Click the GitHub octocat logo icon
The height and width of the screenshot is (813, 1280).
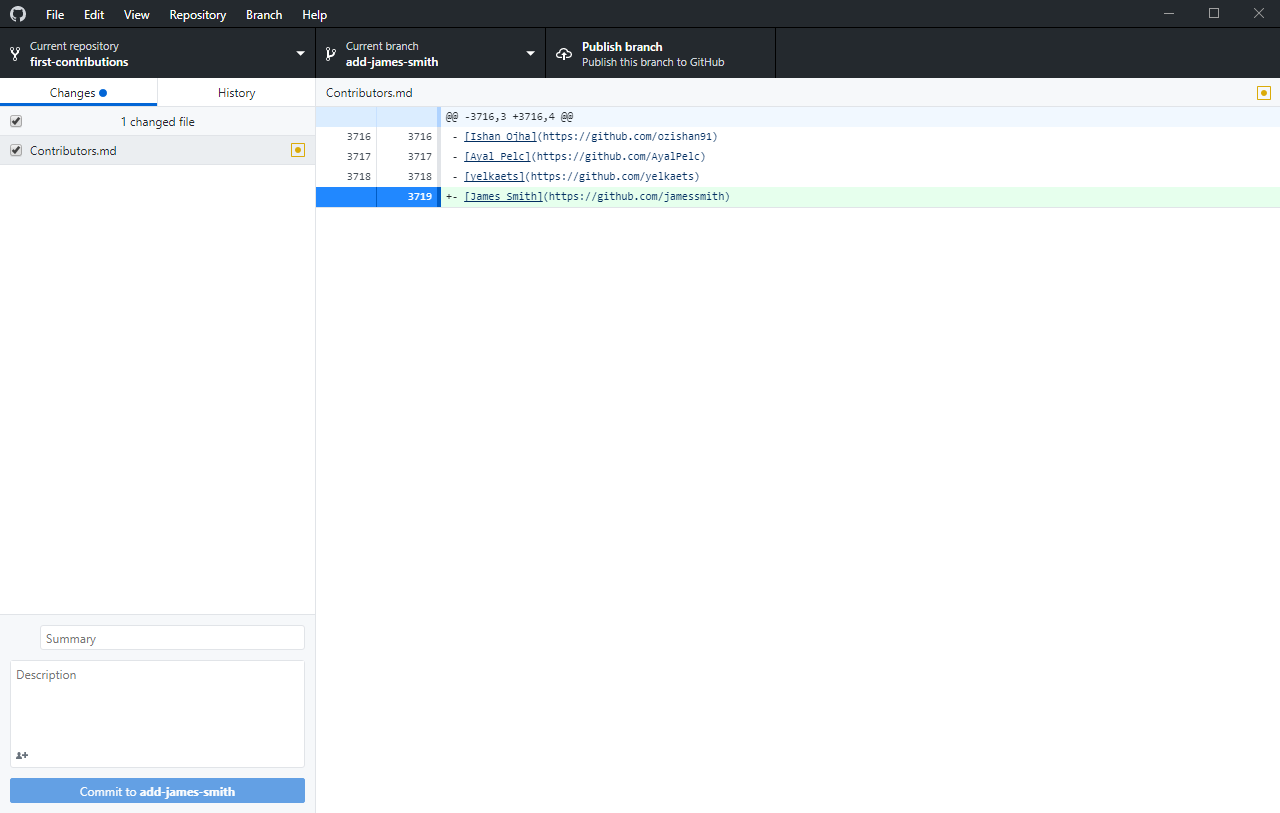point(17,14)
